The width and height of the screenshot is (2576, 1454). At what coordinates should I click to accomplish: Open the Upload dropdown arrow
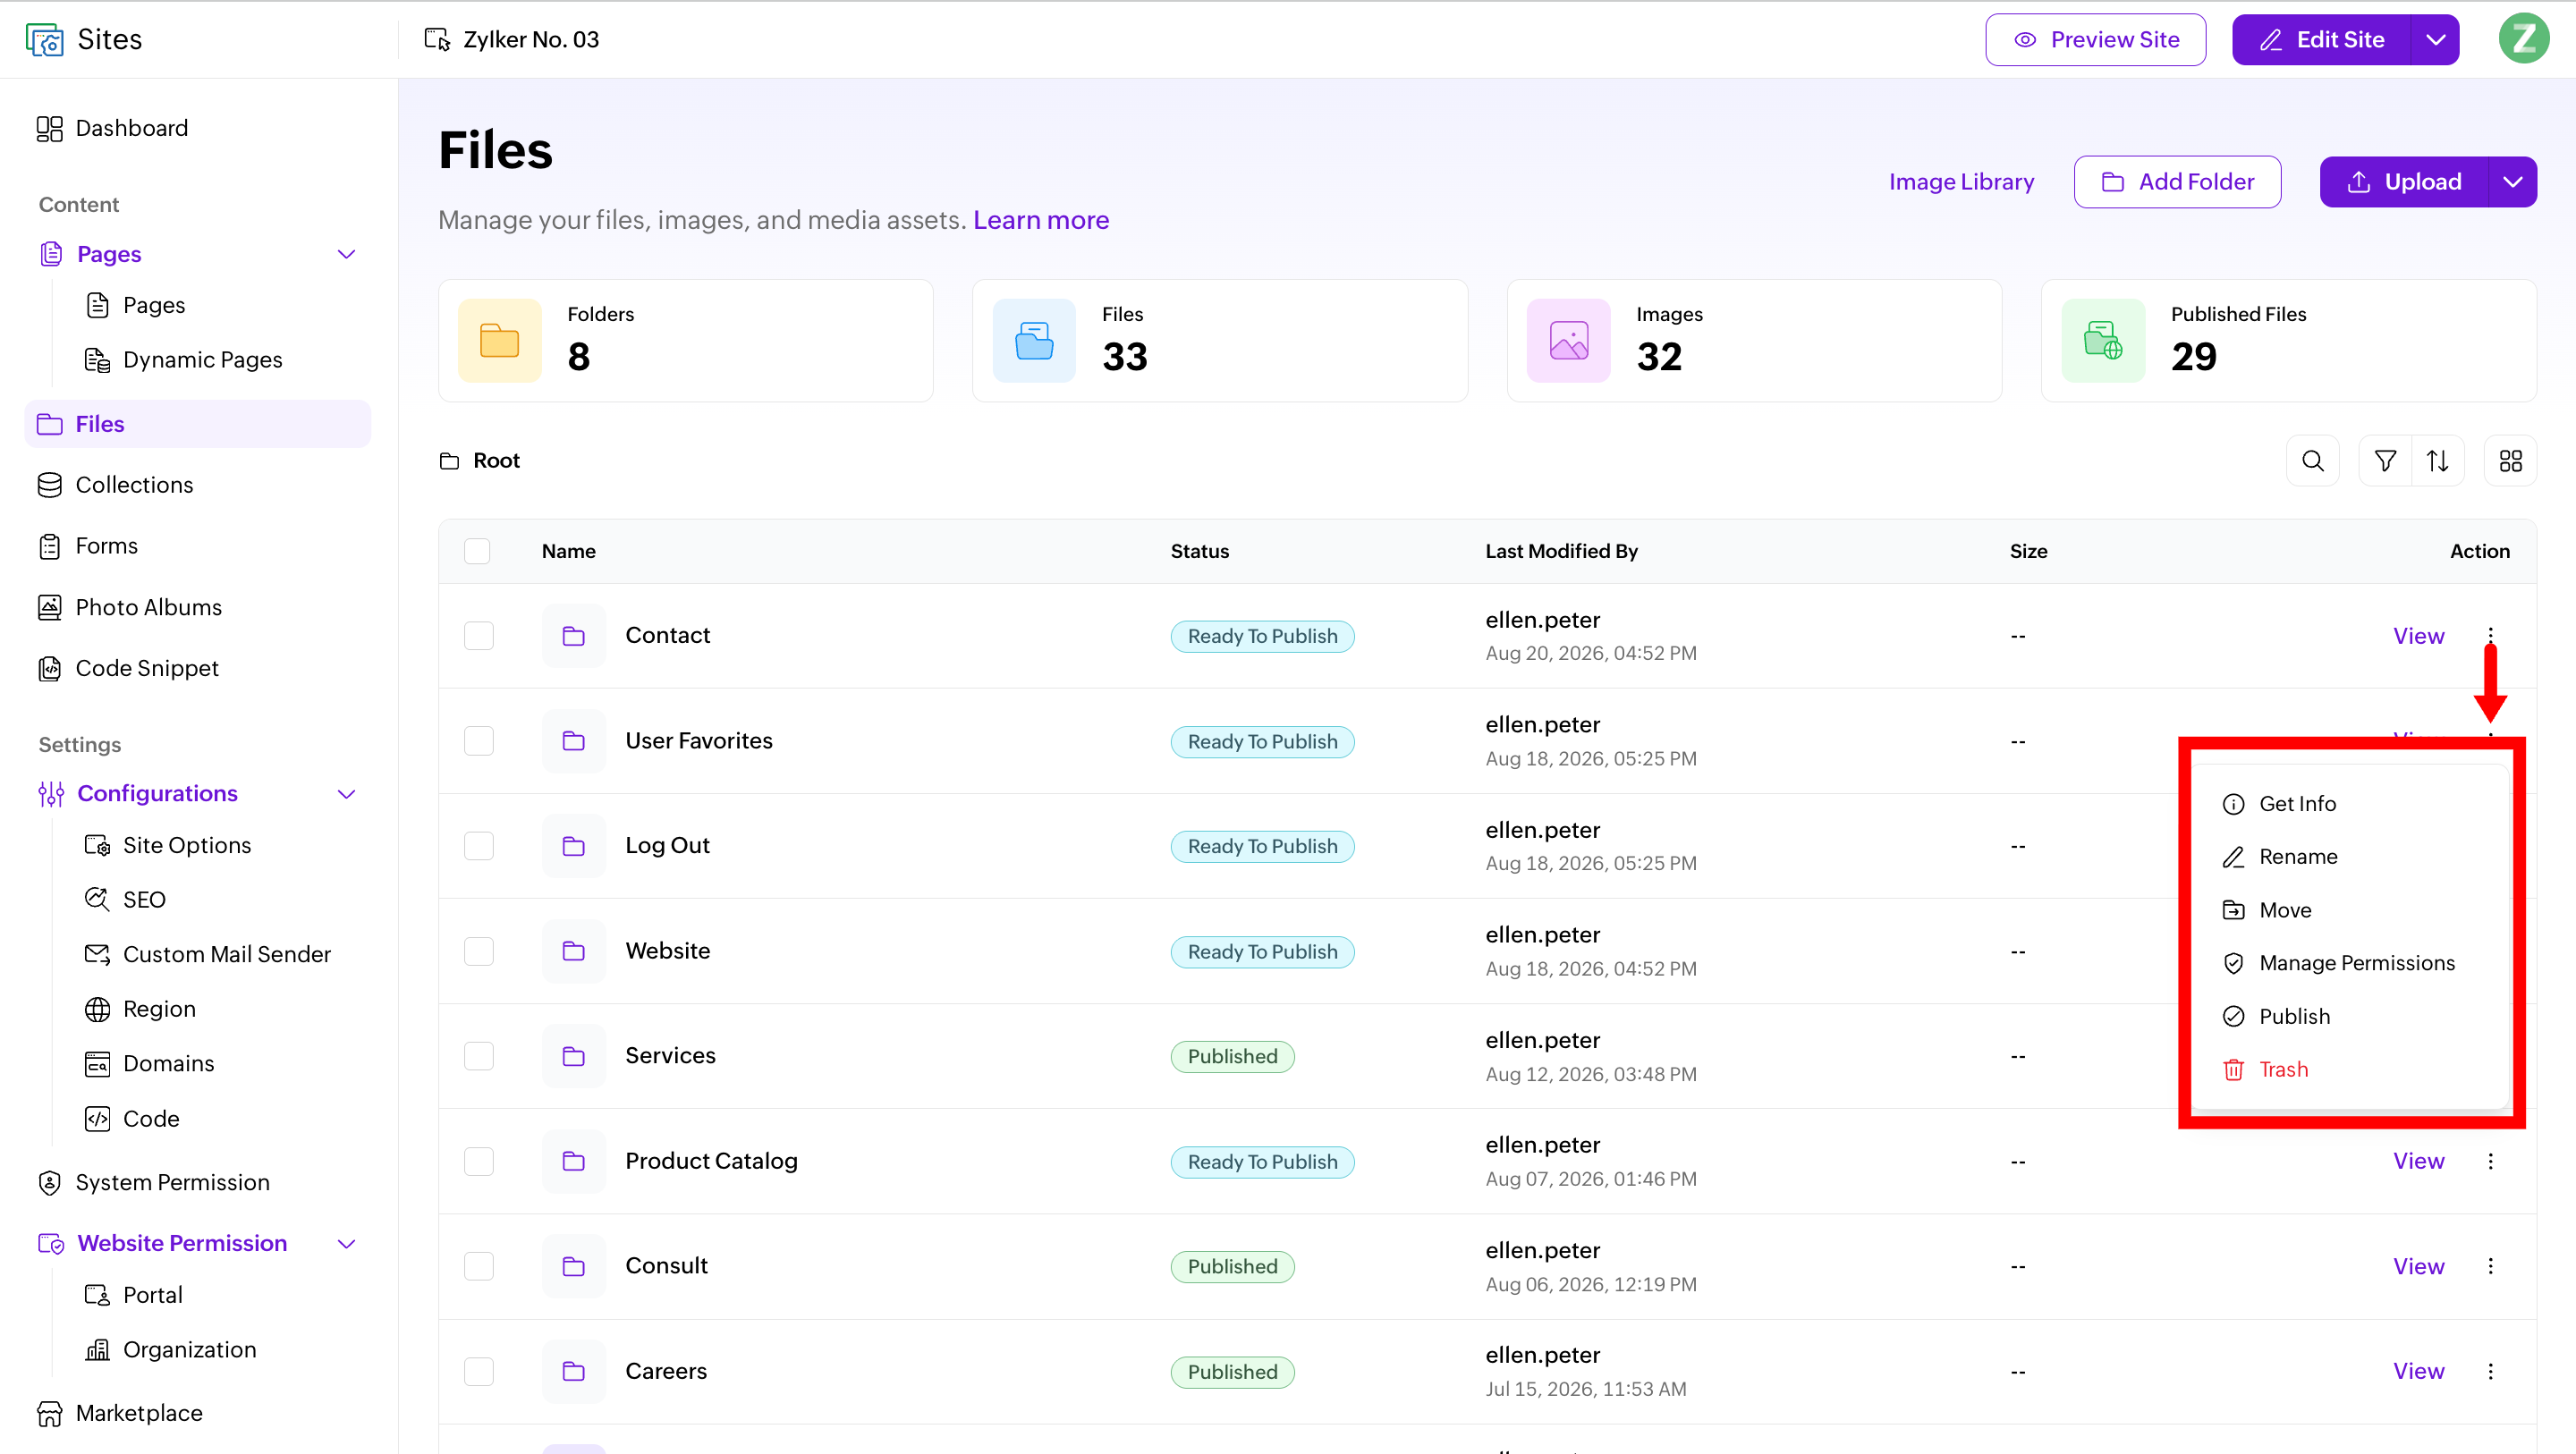coord(2512,182)
